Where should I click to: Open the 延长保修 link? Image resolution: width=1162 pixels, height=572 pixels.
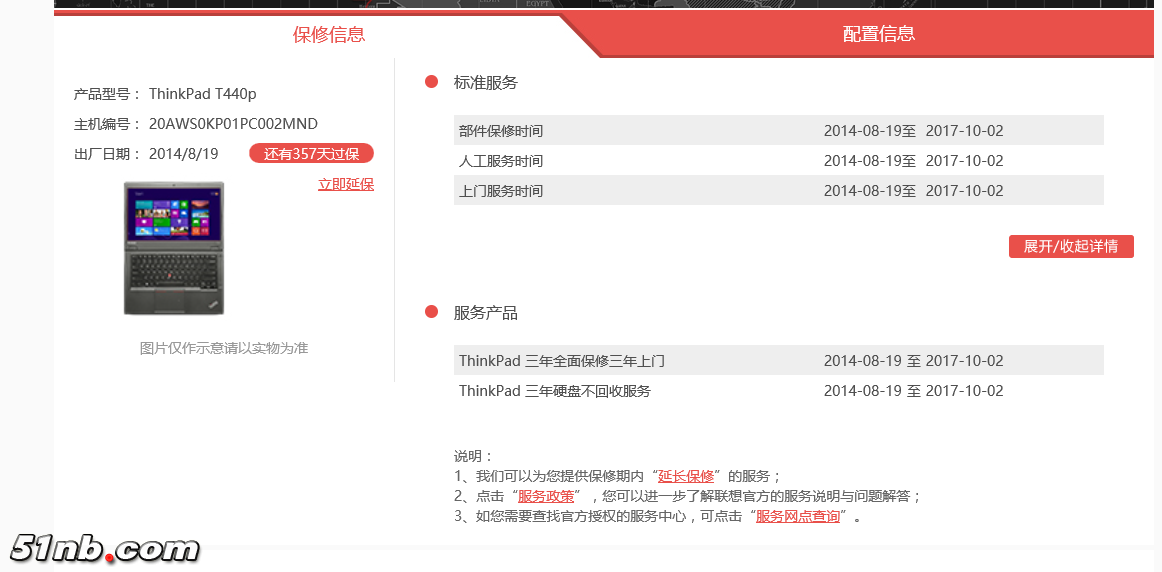pyautogui.click(x=685, y=476)
